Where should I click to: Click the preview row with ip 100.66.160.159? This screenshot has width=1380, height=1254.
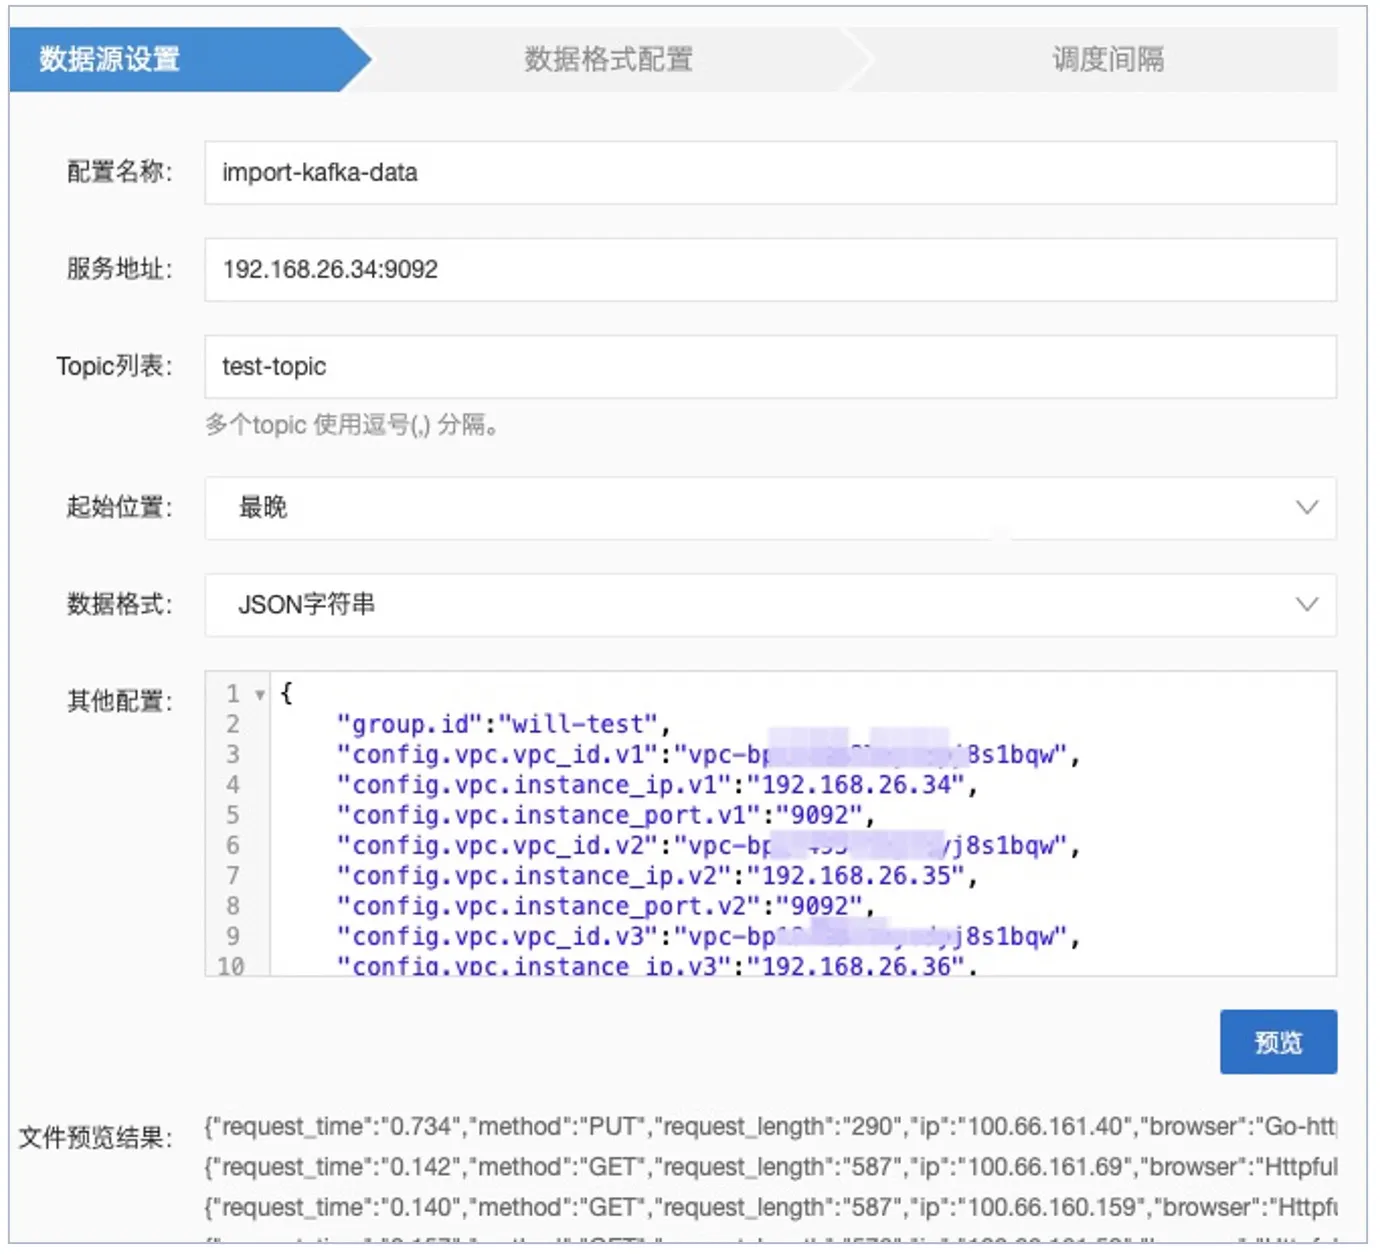770,1207
